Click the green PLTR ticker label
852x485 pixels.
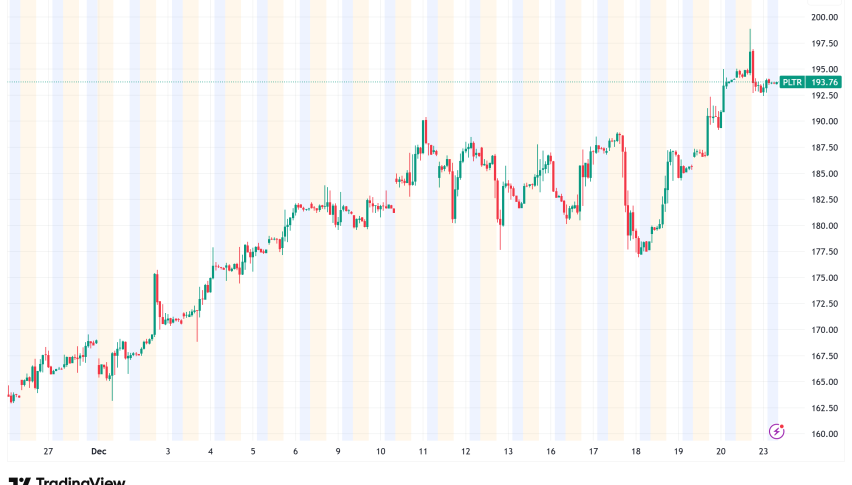pos(792,82)
